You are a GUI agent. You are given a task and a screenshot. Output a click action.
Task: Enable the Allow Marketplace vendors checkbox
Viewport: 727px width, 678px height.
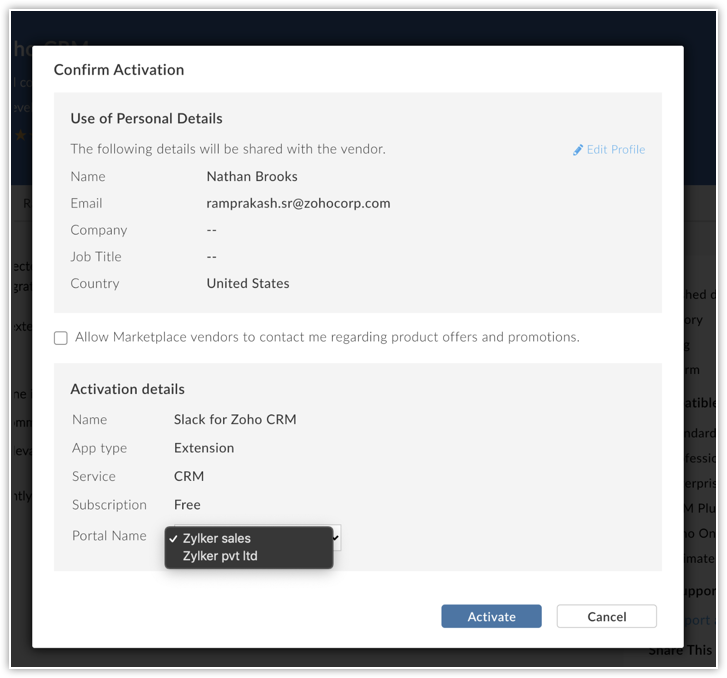pyautogui.click(x=61, y=338)
